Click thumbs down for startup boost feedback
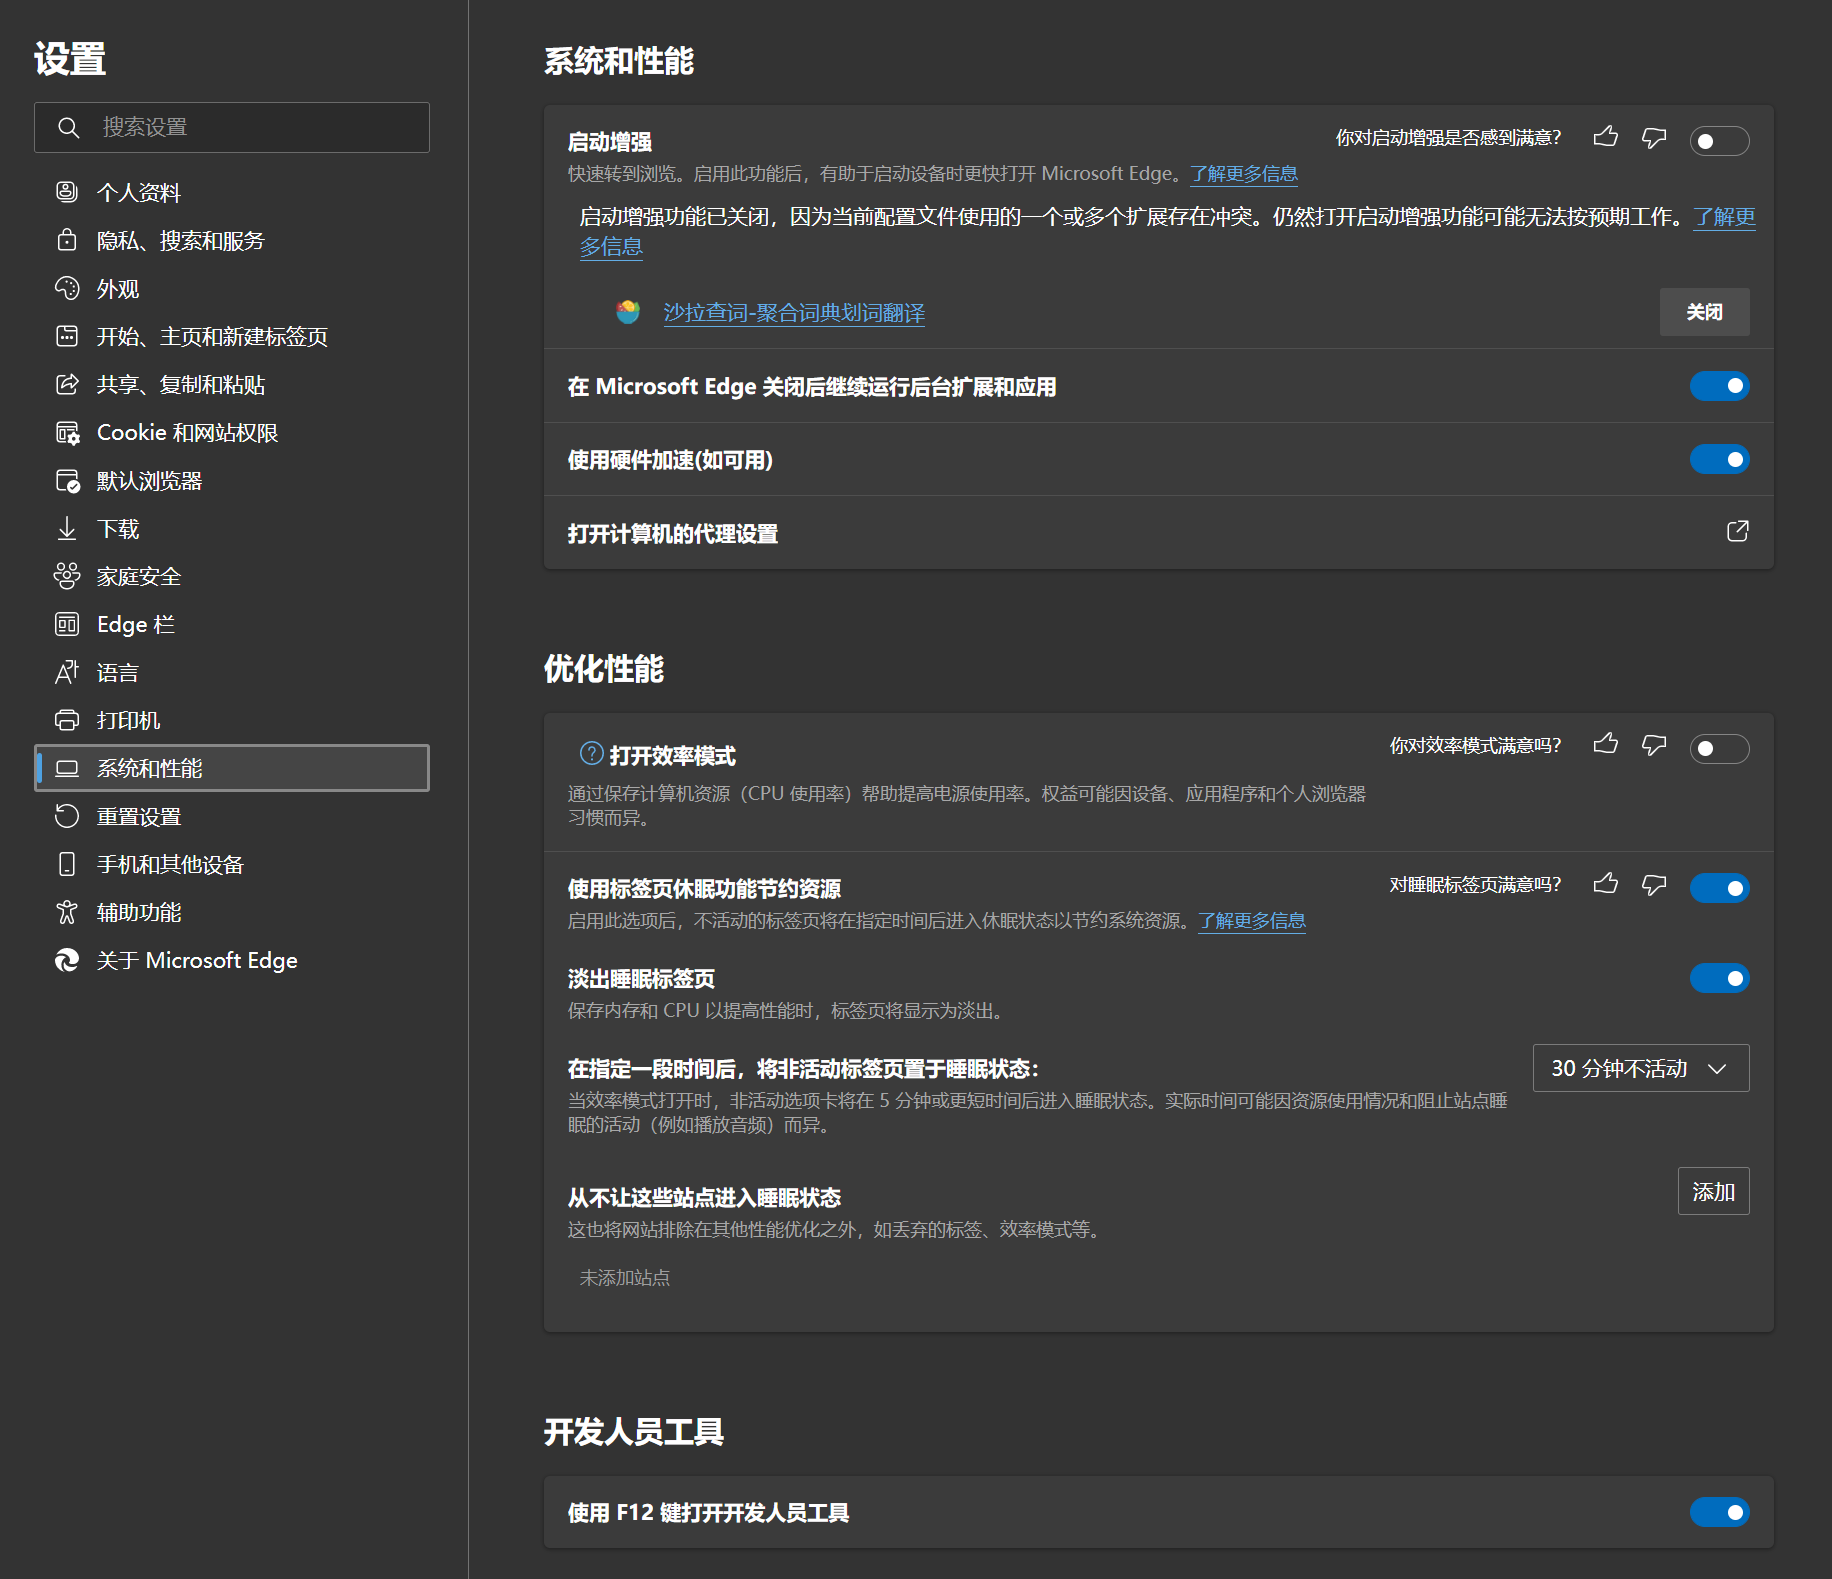This screenshot has height=1579, width=1832. click(1654, 137)
